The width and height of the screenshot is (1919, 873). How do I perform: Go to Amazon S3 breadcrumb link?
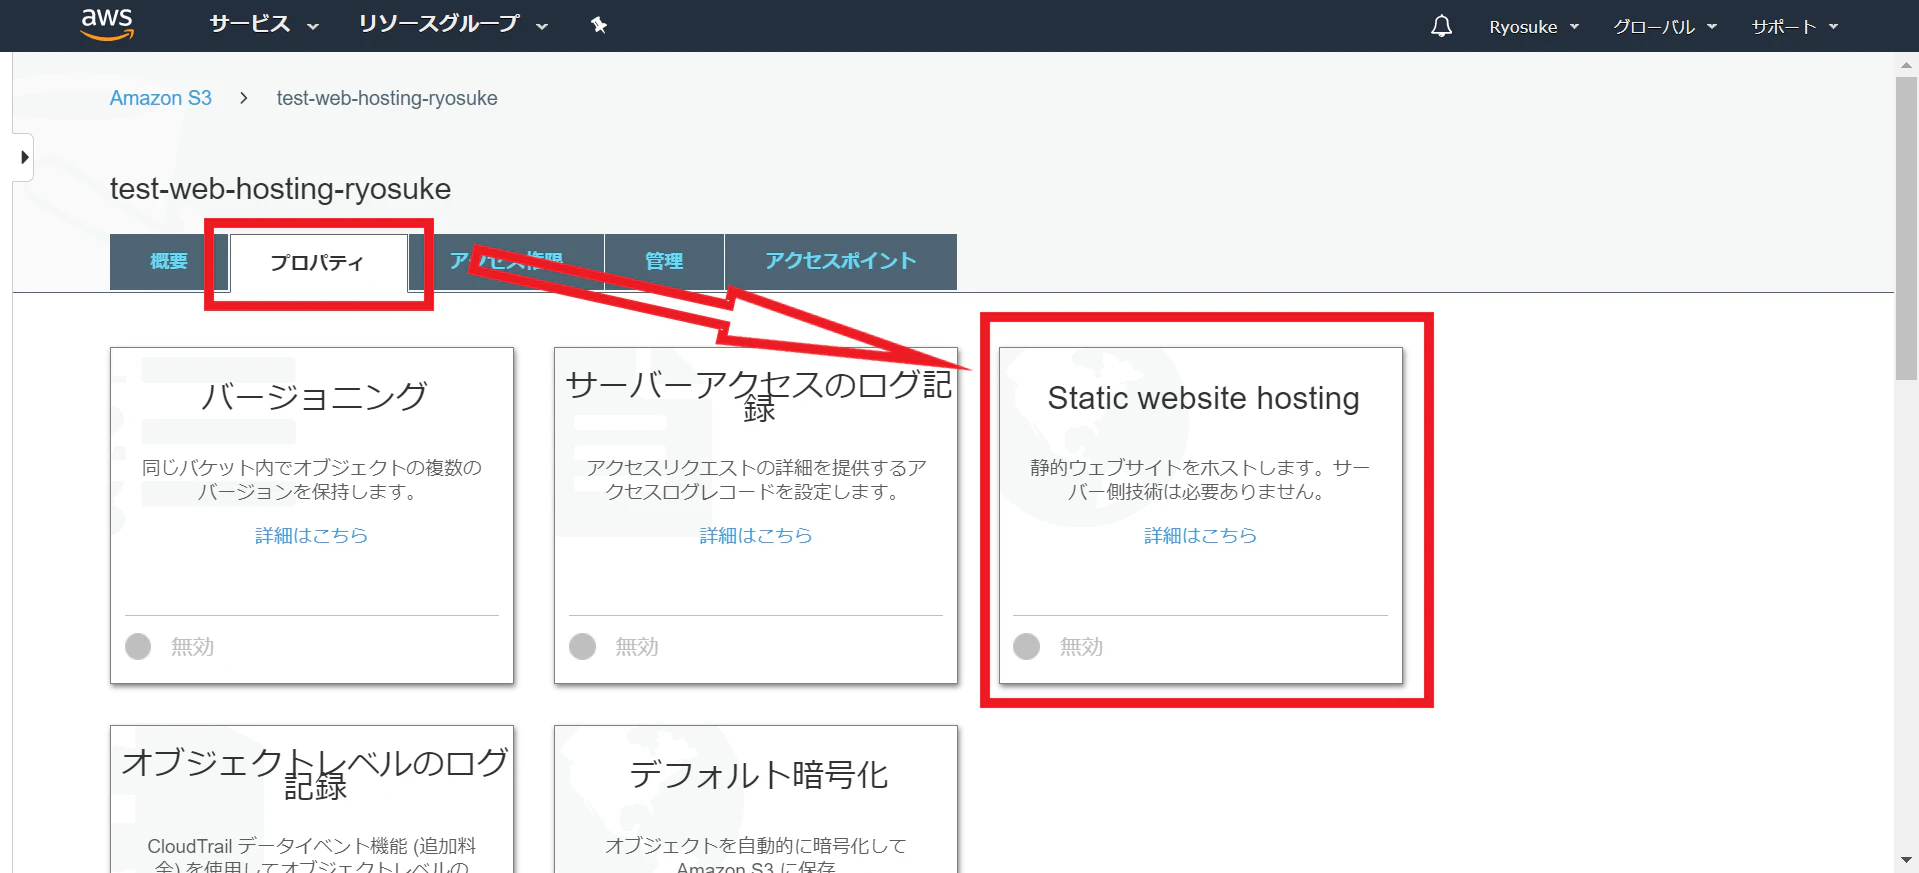161,98
